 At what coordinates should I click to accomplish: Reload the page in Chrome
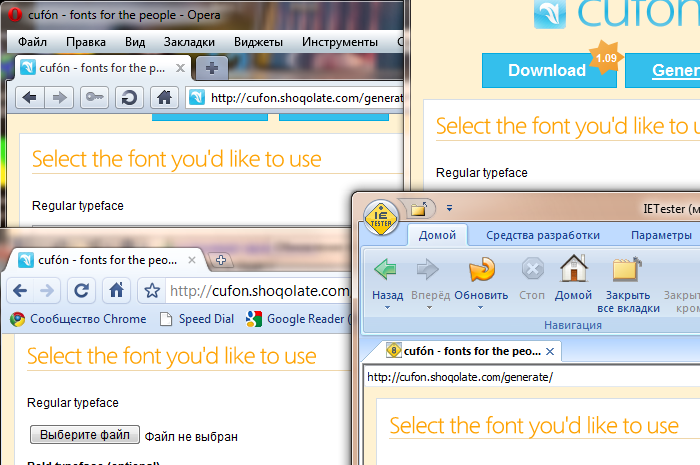tap(81, 291)
